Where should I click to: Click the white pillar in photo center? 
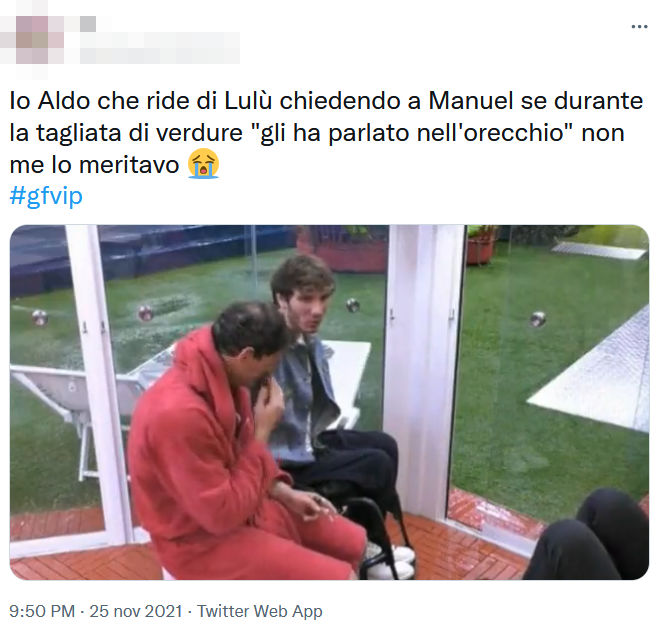coord(425,368)
